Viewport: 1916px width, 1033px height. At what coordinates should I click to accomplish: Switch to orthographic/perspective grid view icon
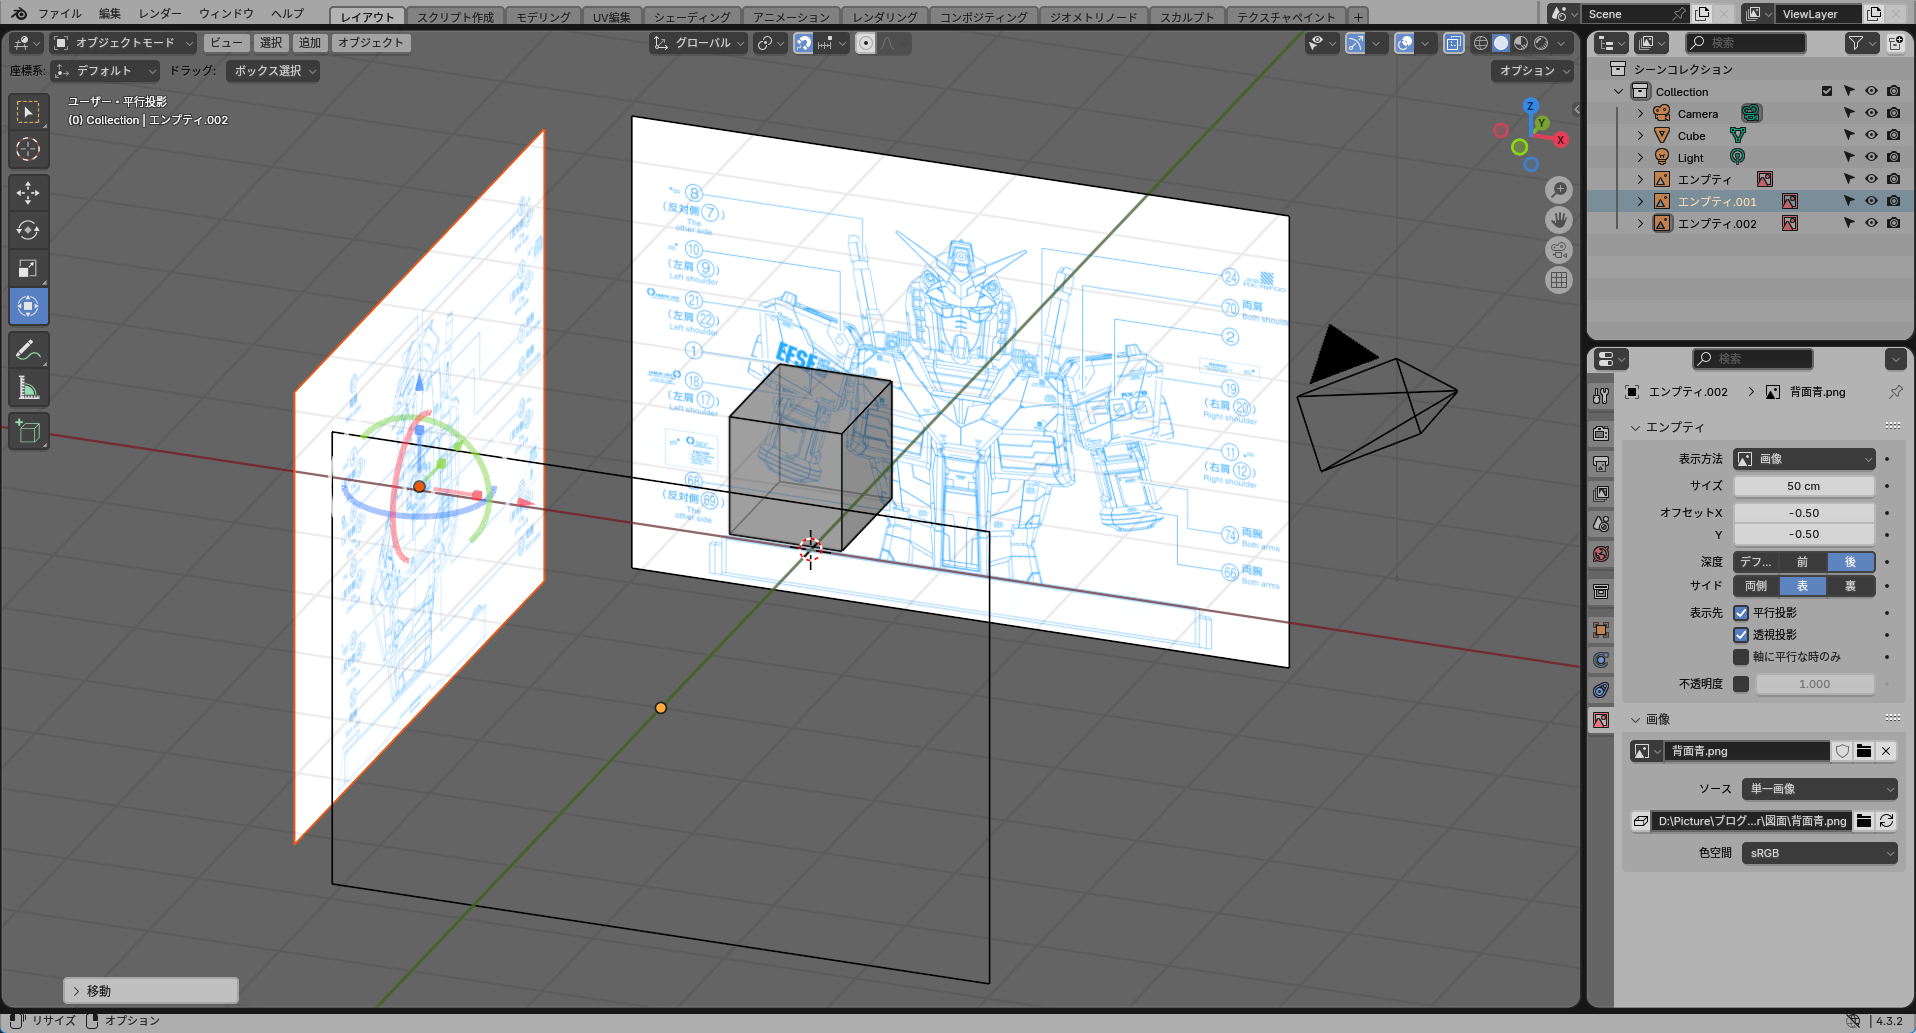click(x=1558, y=280)
